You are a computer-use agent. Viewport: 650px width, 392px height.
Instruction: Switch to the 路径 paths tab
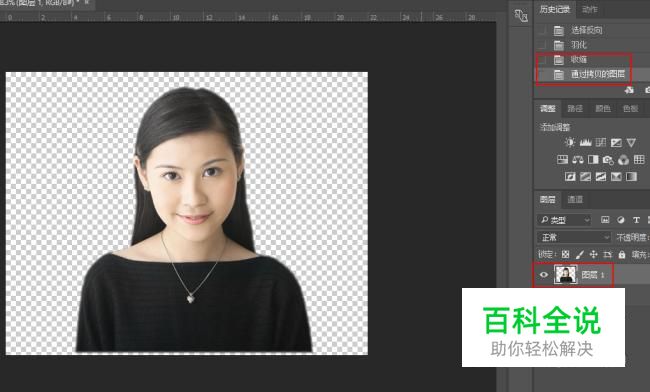click(575, 108)
